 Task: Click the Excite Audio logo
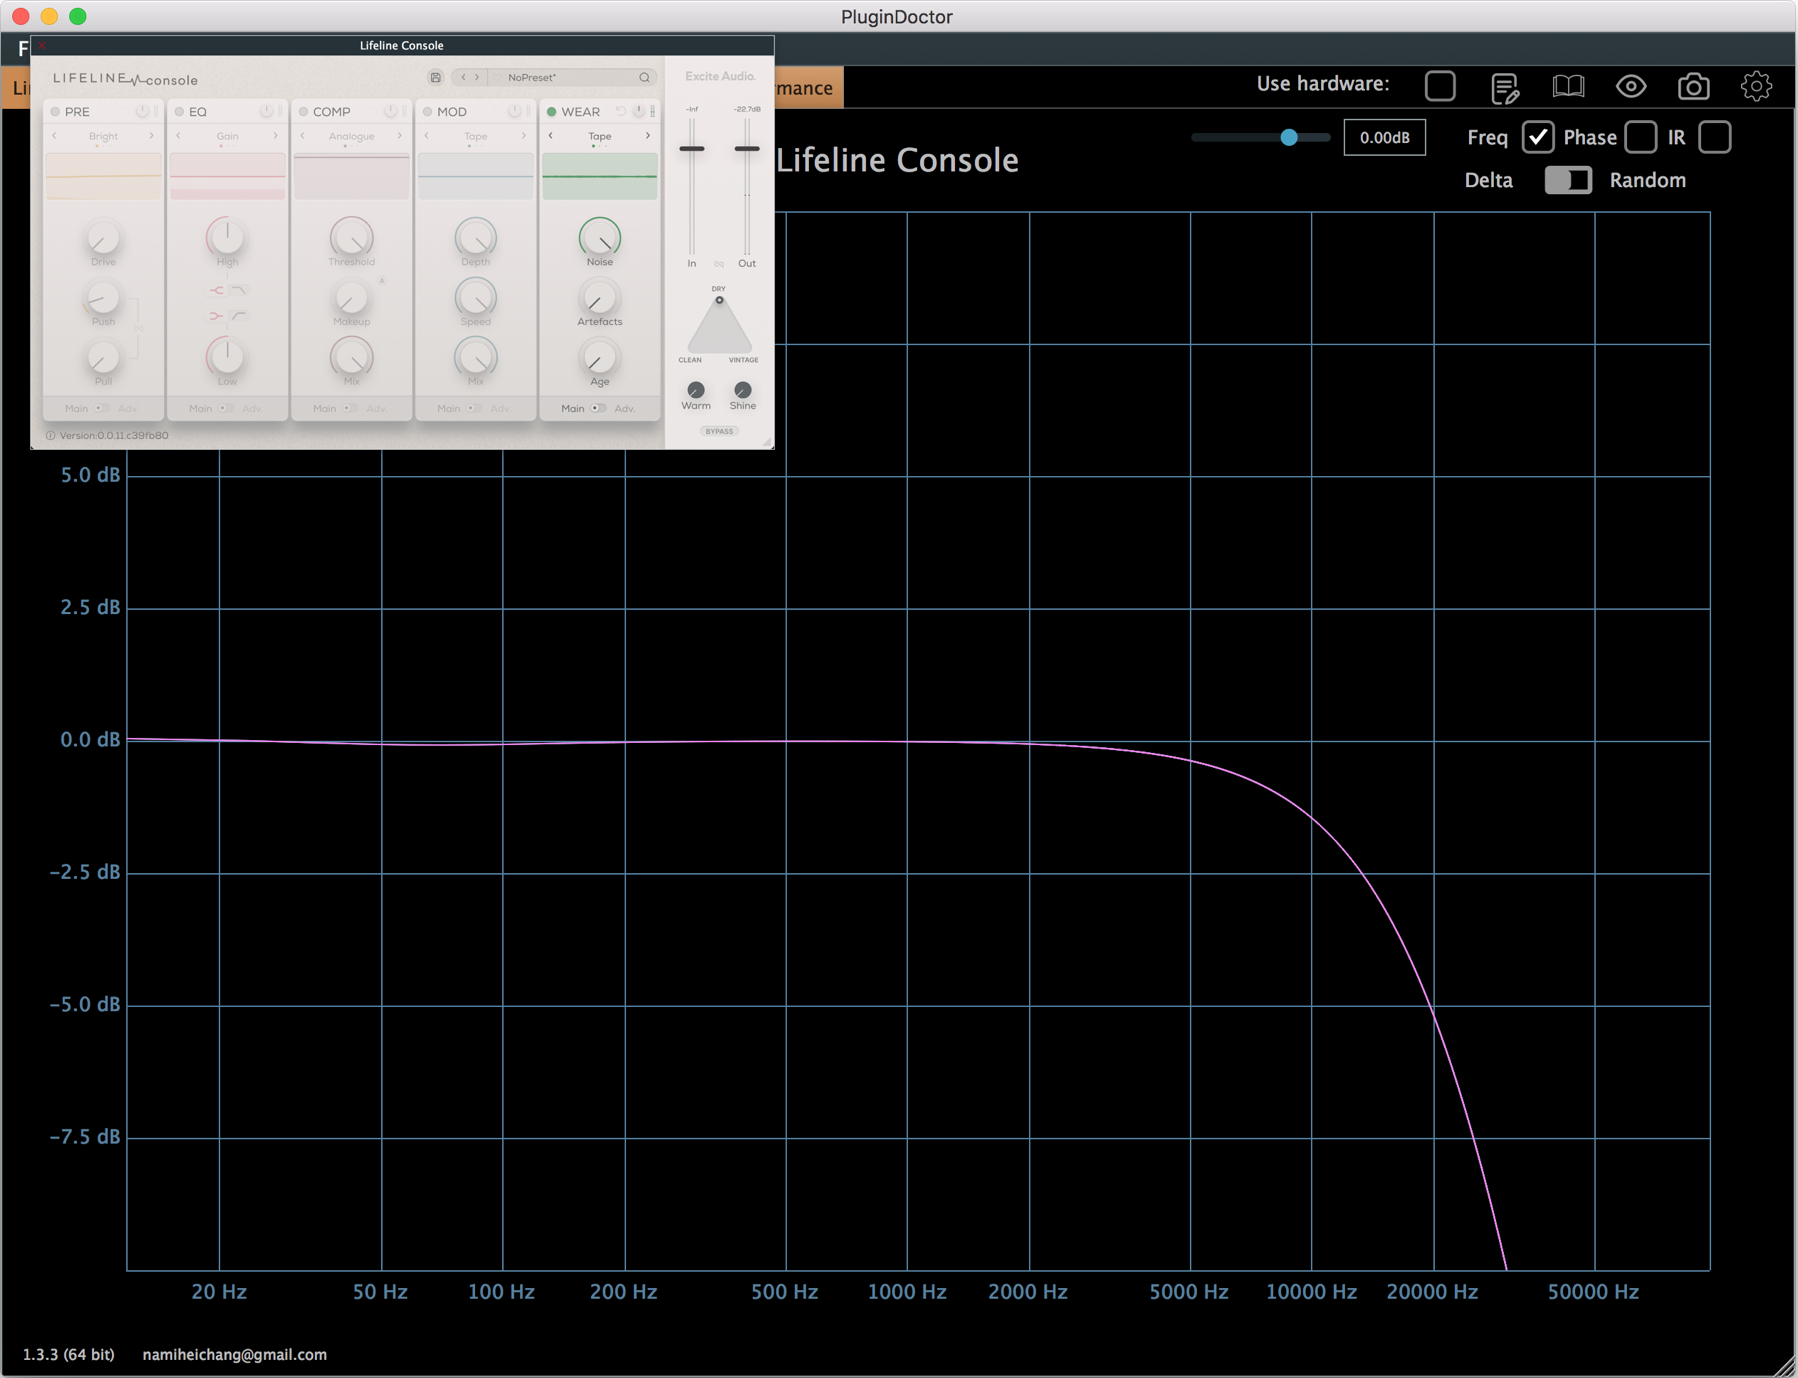[x=720, y=77]
